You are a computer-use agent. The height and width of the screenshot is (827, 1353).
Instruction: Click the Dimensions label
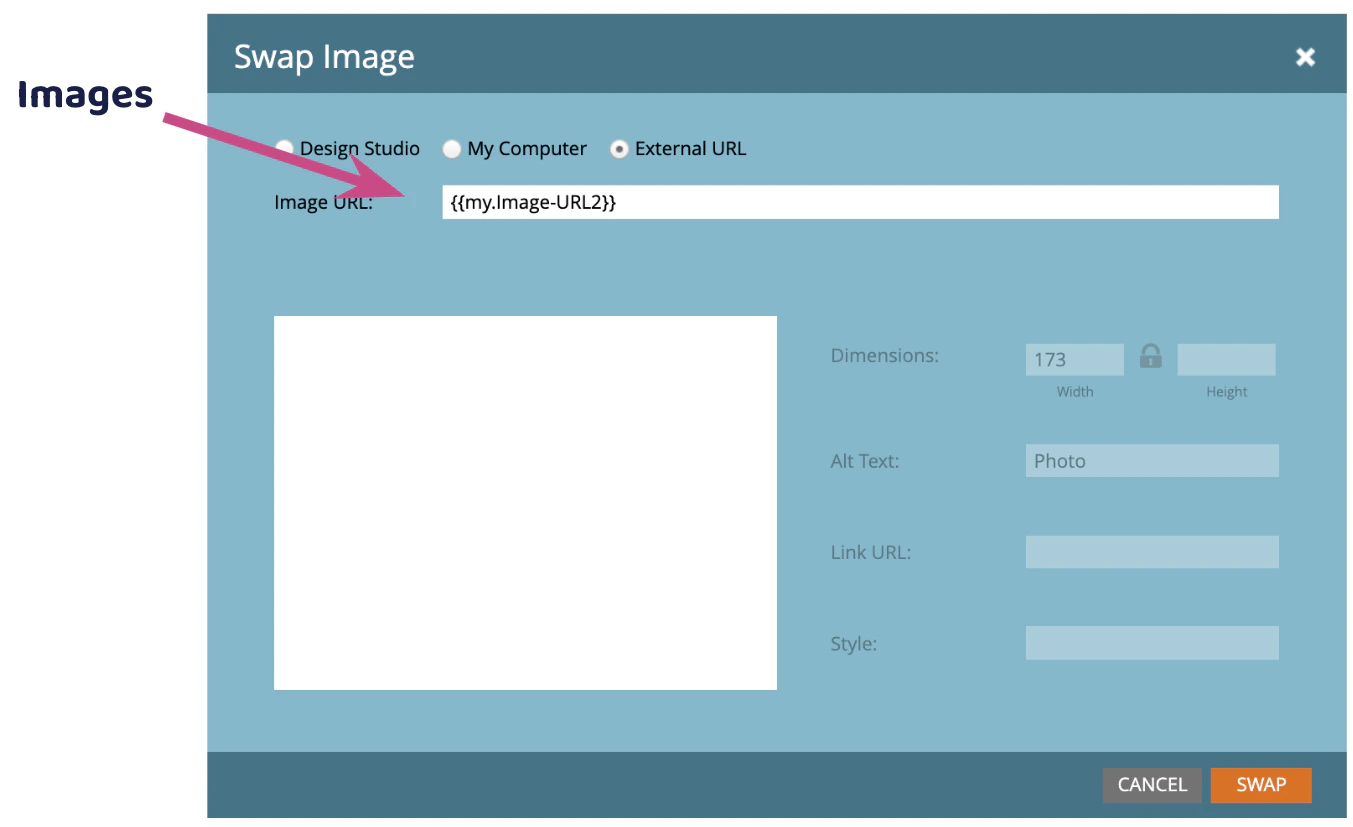884,355
